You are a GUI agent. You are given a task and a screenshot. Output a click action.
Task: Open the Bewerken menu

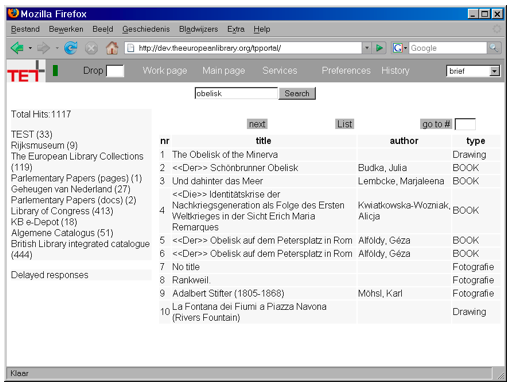66,29
